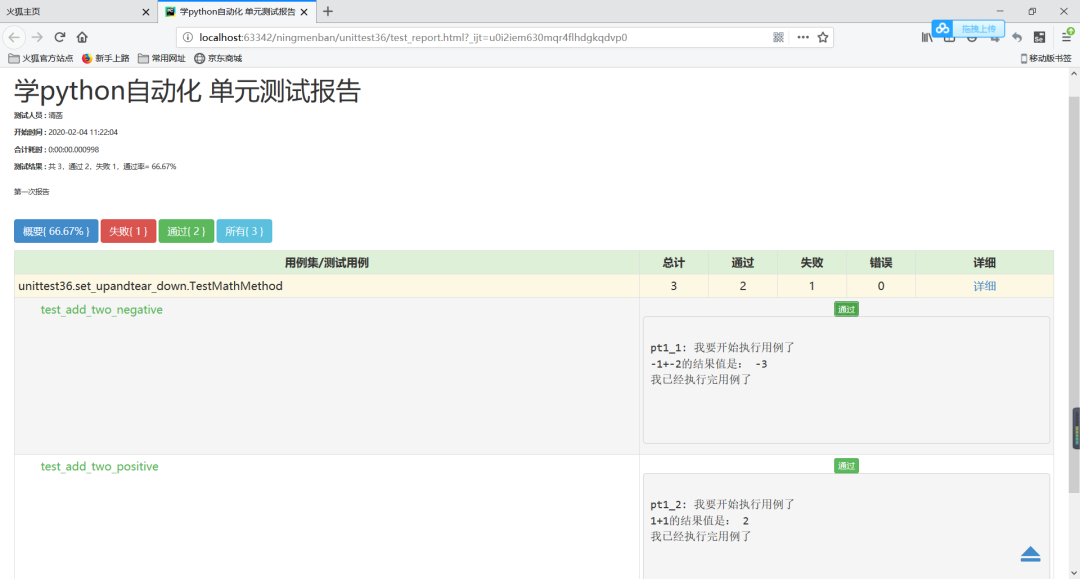Open the browser home page

pyautogui.click(x=82, y=37)
